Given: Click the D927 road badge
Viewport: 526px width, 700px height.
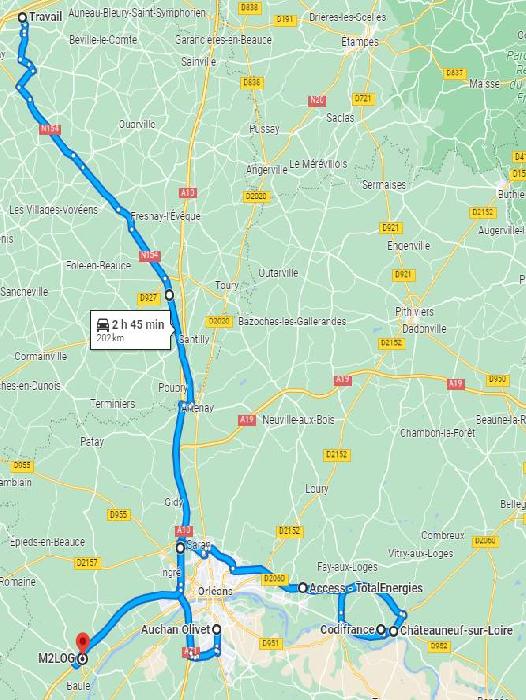Looking at the screenshot, I should 148,297.
